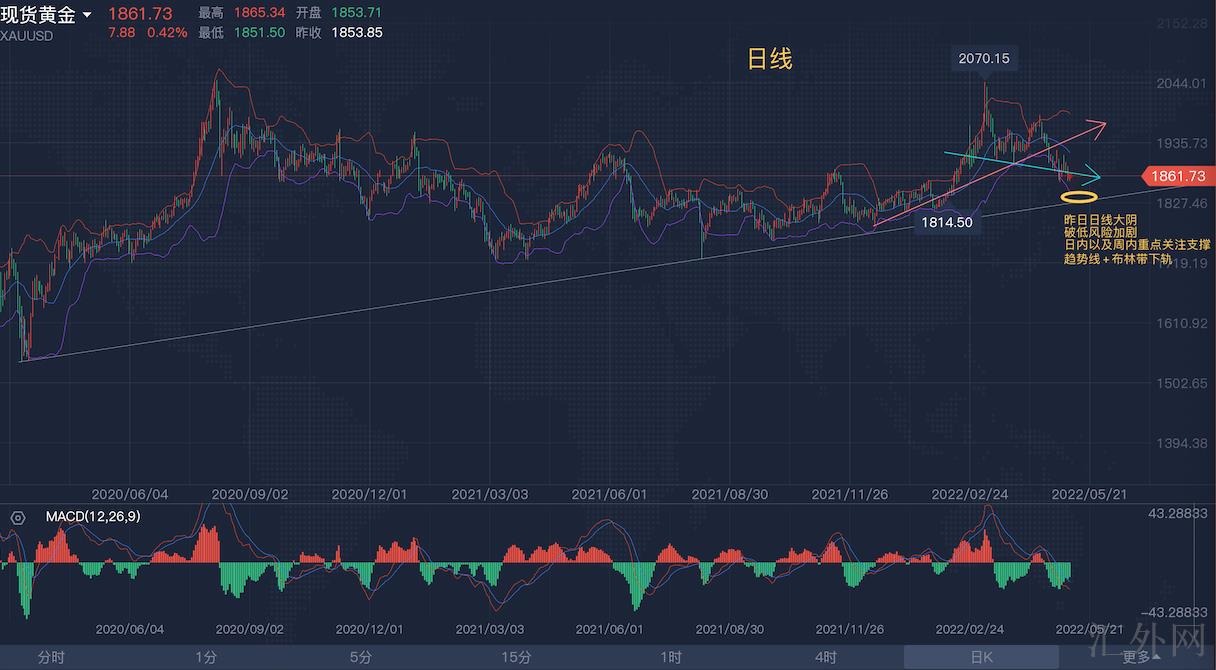Click the red 1861.73 current price tag
Screen dimensions: 1216x670
tap(1177, 176)
